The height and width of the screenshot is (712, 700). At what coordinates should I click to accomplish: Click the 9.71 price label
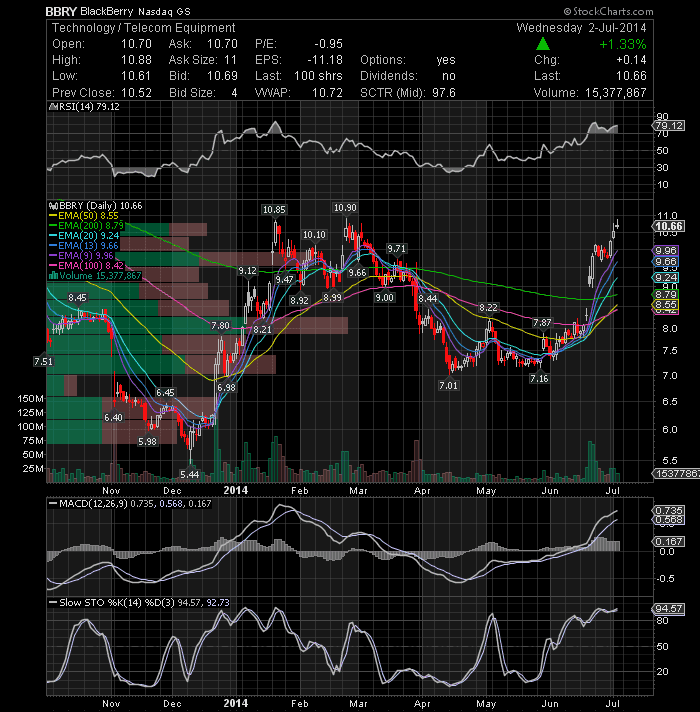click(396, 249)
